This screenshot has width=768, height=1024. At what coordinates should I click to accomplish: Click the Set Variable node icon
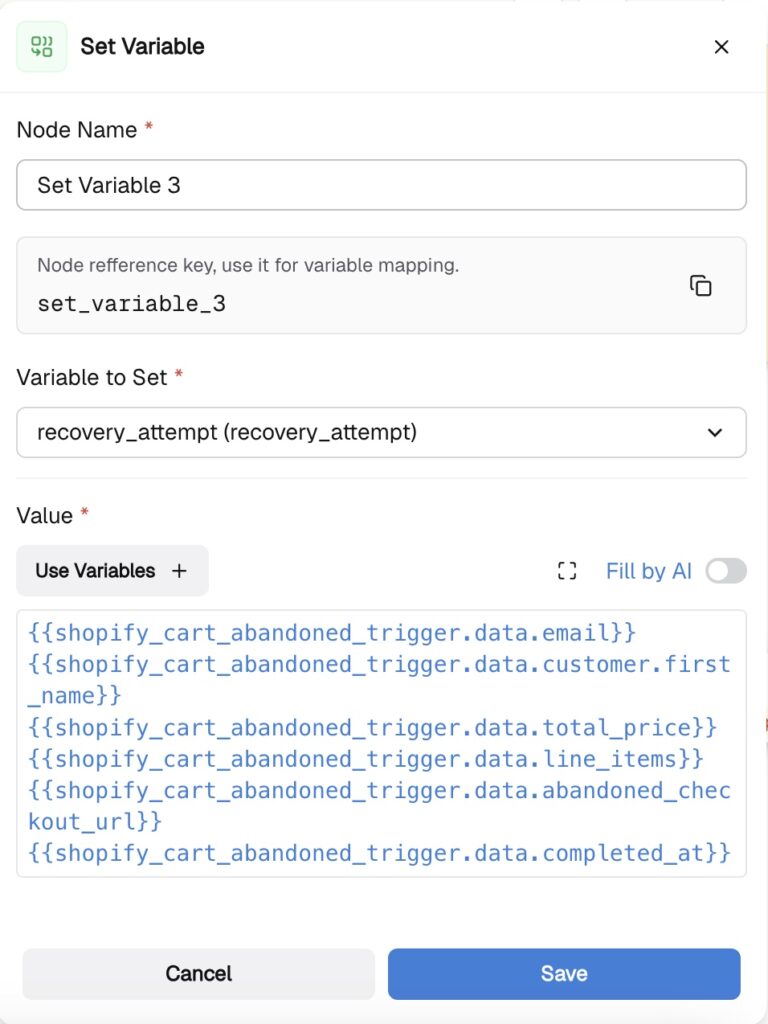coord(41,47)
